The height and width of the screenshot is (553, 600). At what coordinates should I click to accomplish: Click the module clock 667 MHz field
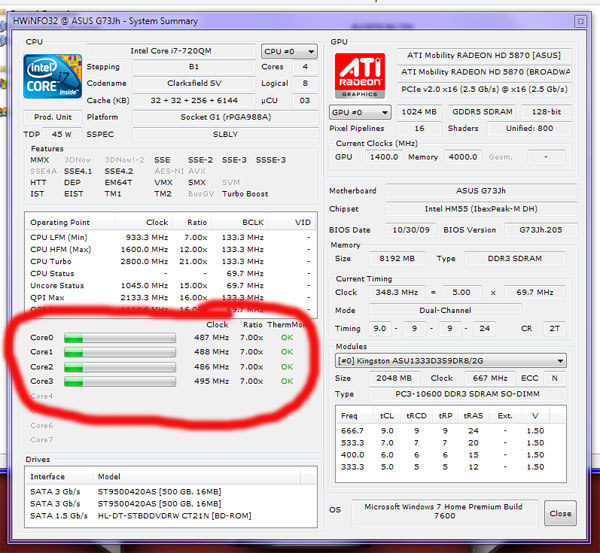(x=490, y=378)
